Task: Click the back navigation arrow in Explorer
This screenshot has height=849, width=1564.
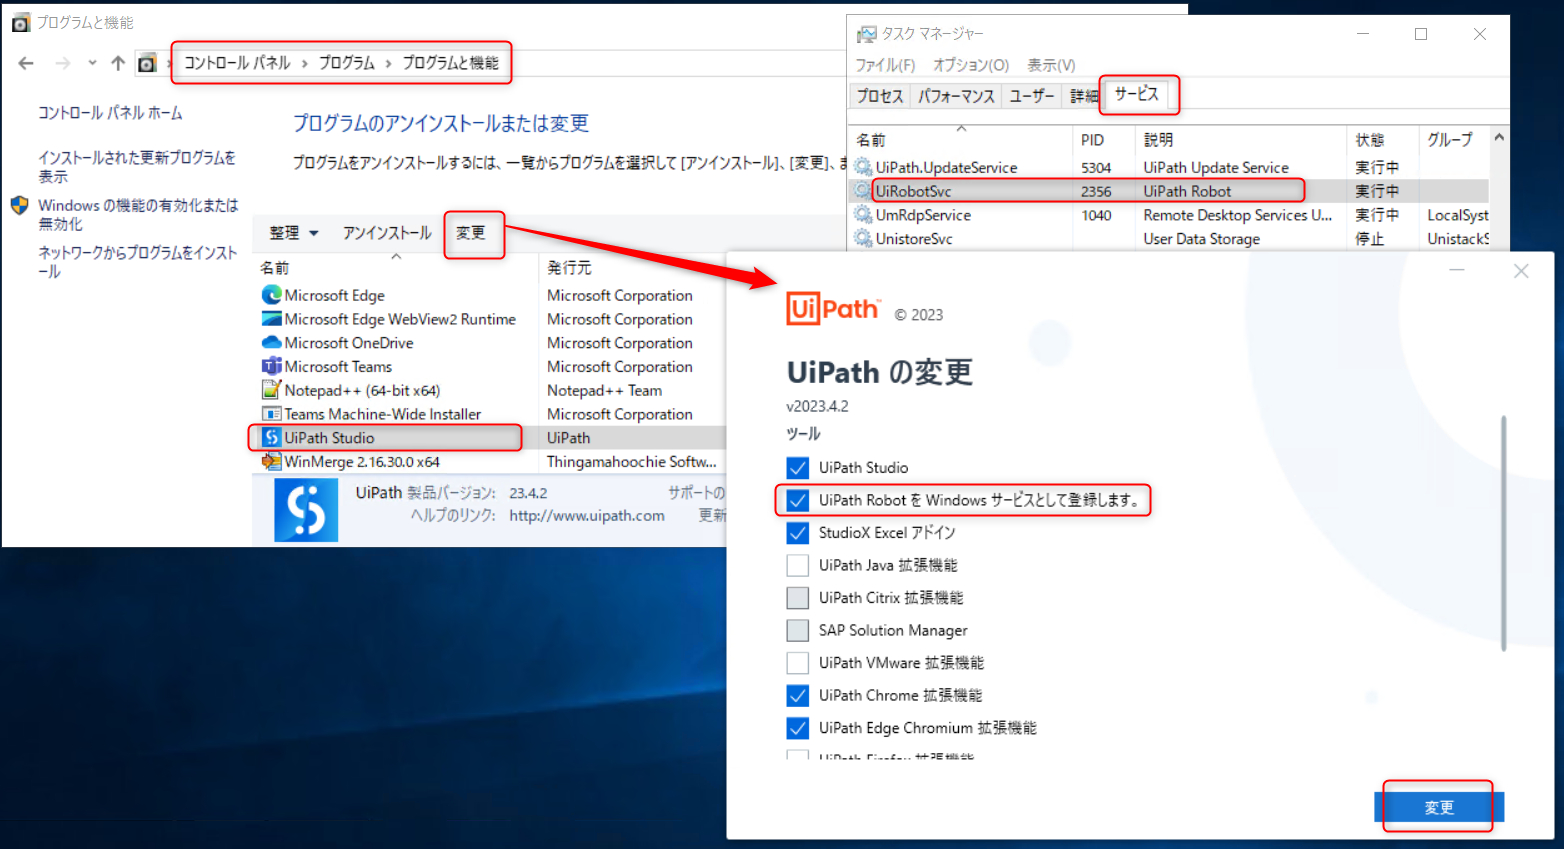Action: [x=24, y=62]
